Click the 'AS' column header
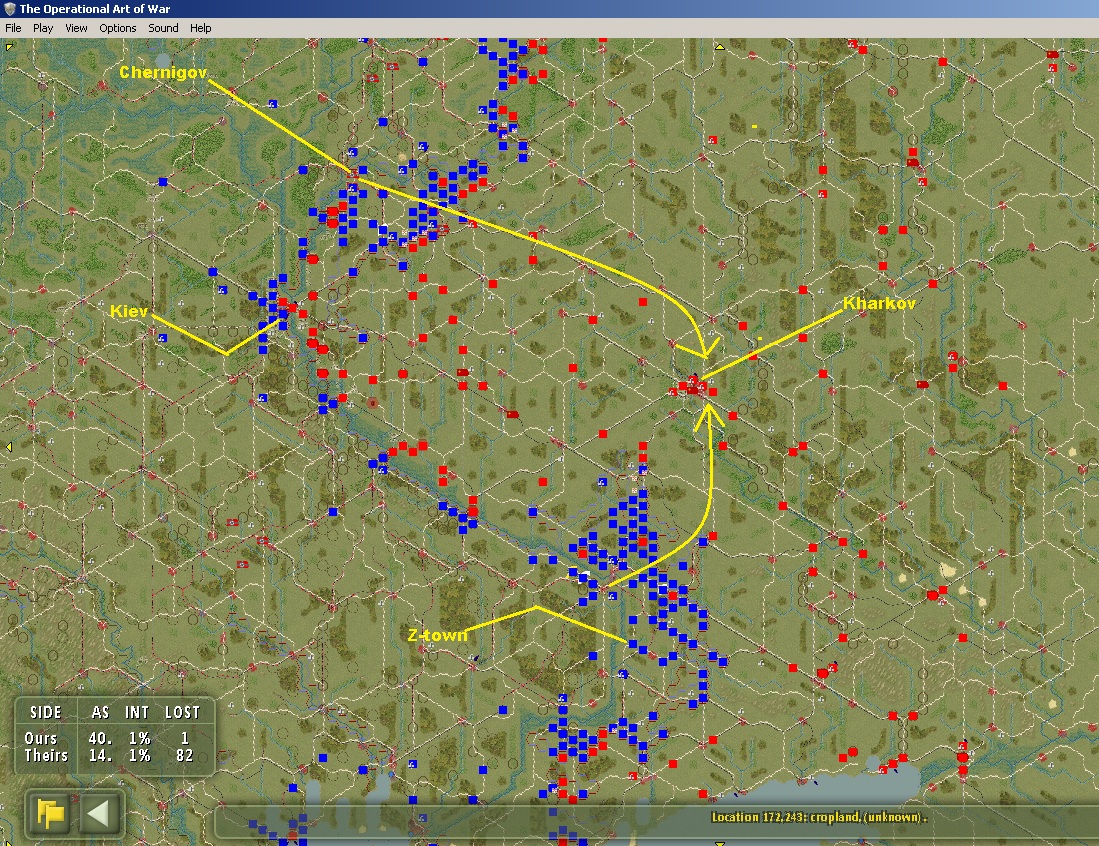 tap(100, 712)
